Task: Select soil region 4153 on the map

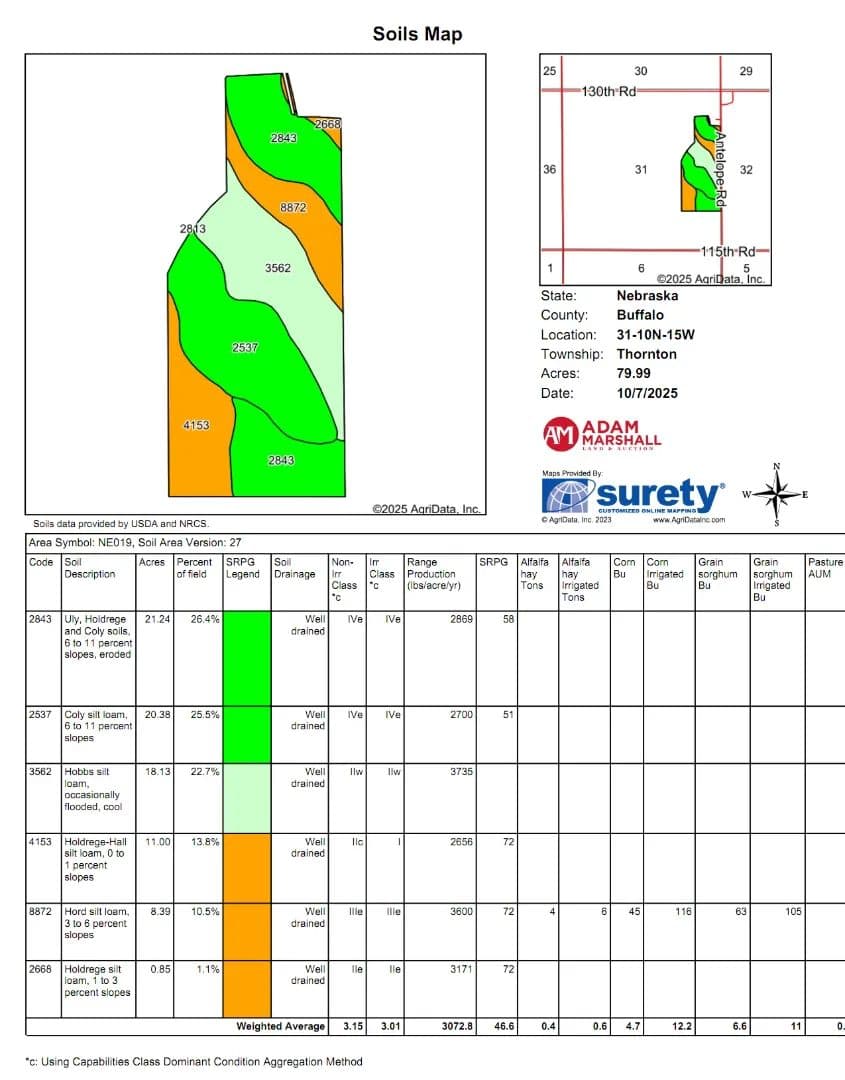Action: tap(196, 426)
